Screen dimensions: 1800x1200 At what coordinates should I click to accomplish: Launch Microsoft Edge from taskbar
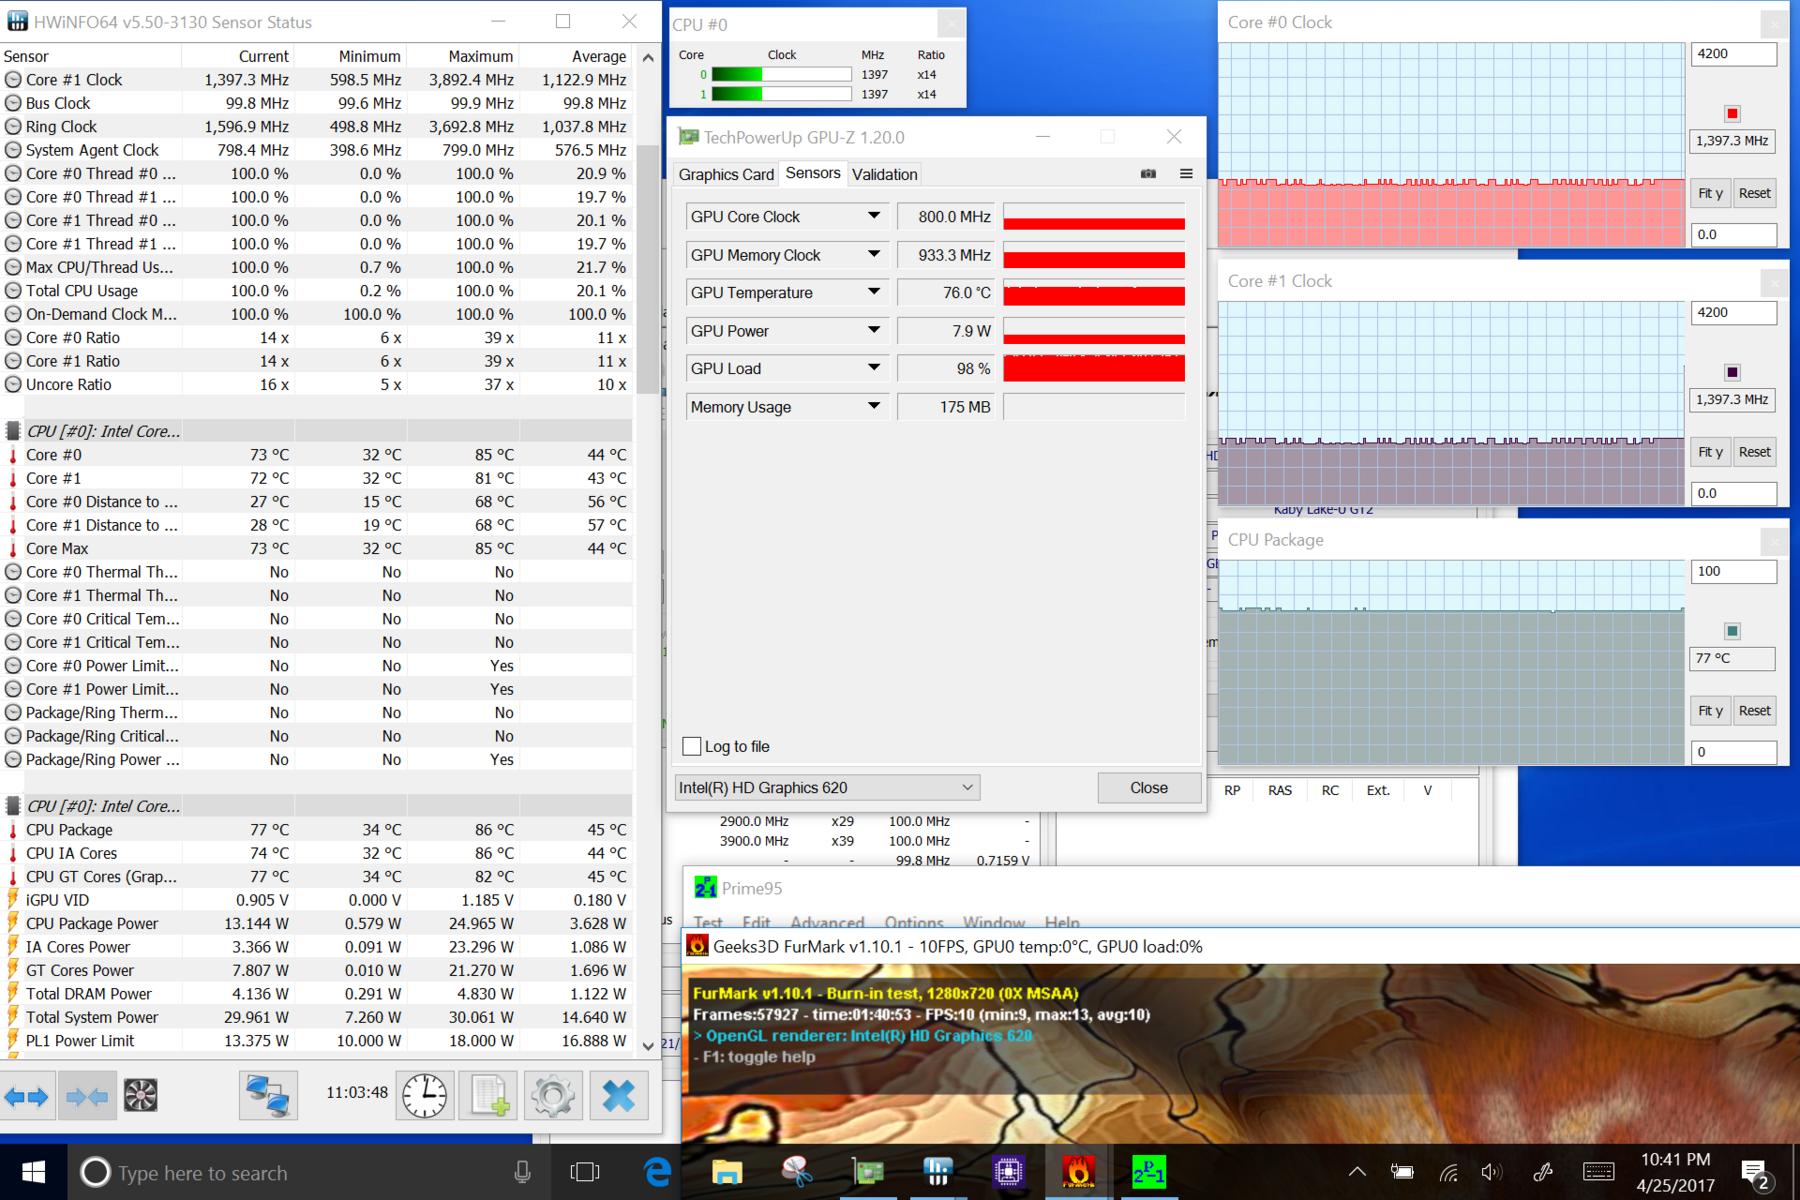pos(657,1172)
